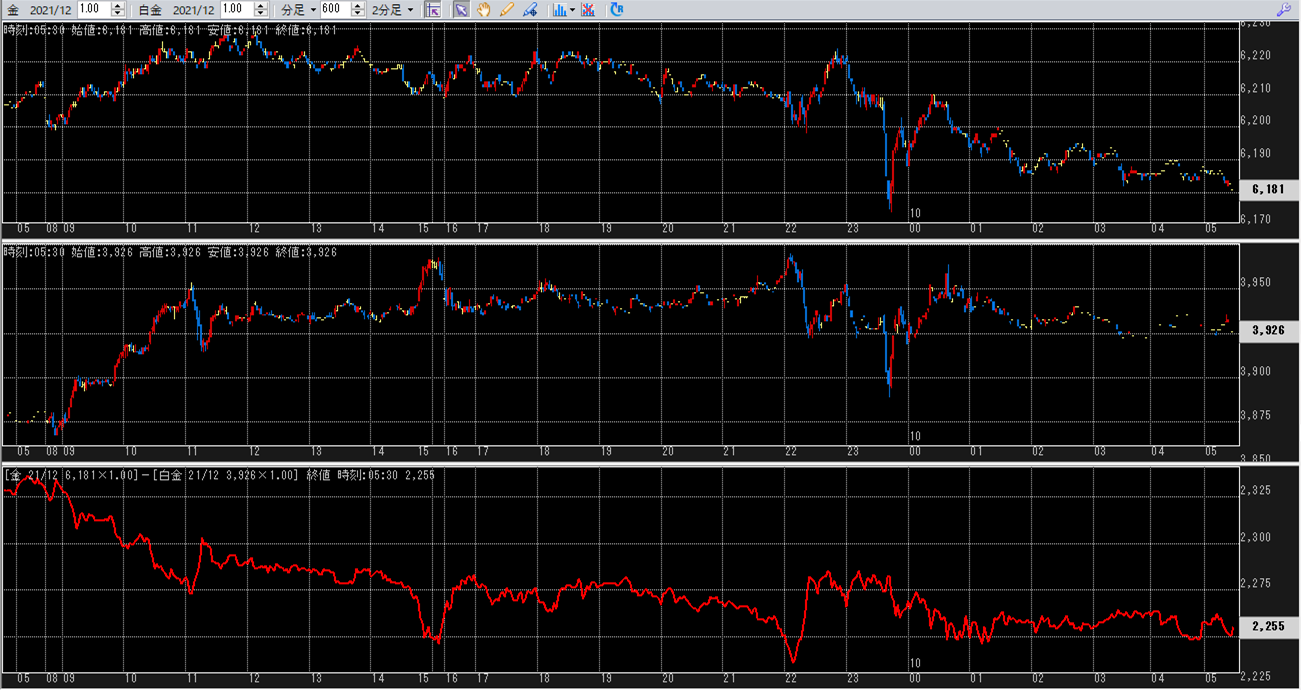Viewport: 1301px width, 690px height.
Task: Decrease the 白金 multiplier with down arrow
Action: coord(260,14)
